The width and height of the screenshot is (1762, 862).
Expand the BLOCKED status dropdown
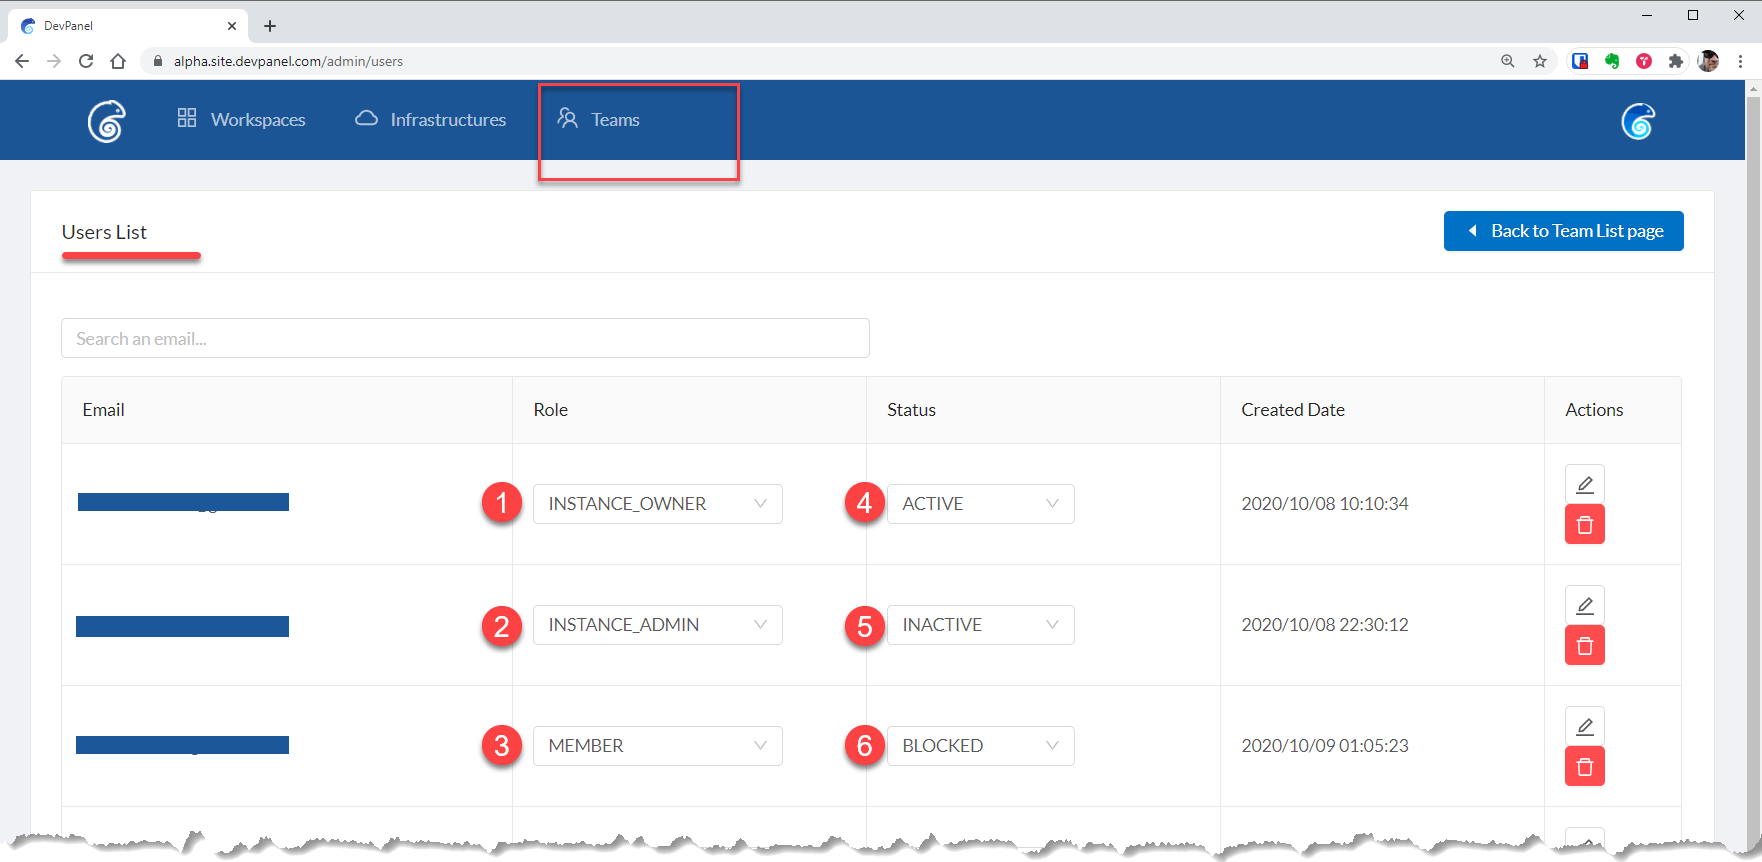click(x=980, y=746)
